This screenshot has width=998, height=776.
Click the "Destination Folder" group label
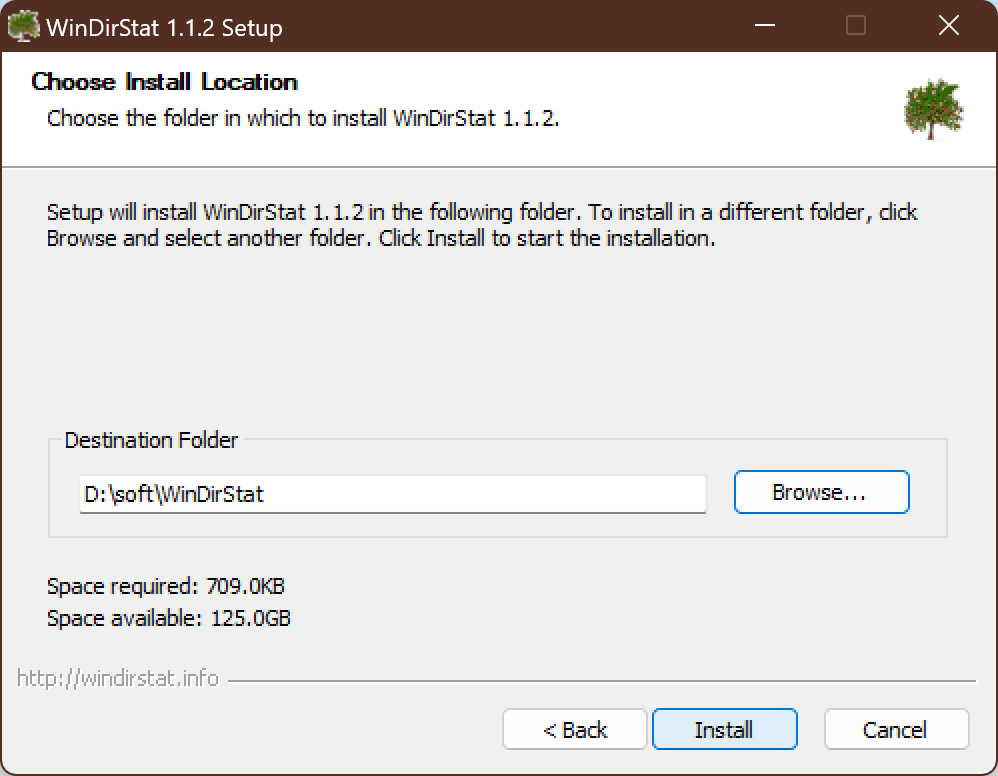[x=151, y=440]
